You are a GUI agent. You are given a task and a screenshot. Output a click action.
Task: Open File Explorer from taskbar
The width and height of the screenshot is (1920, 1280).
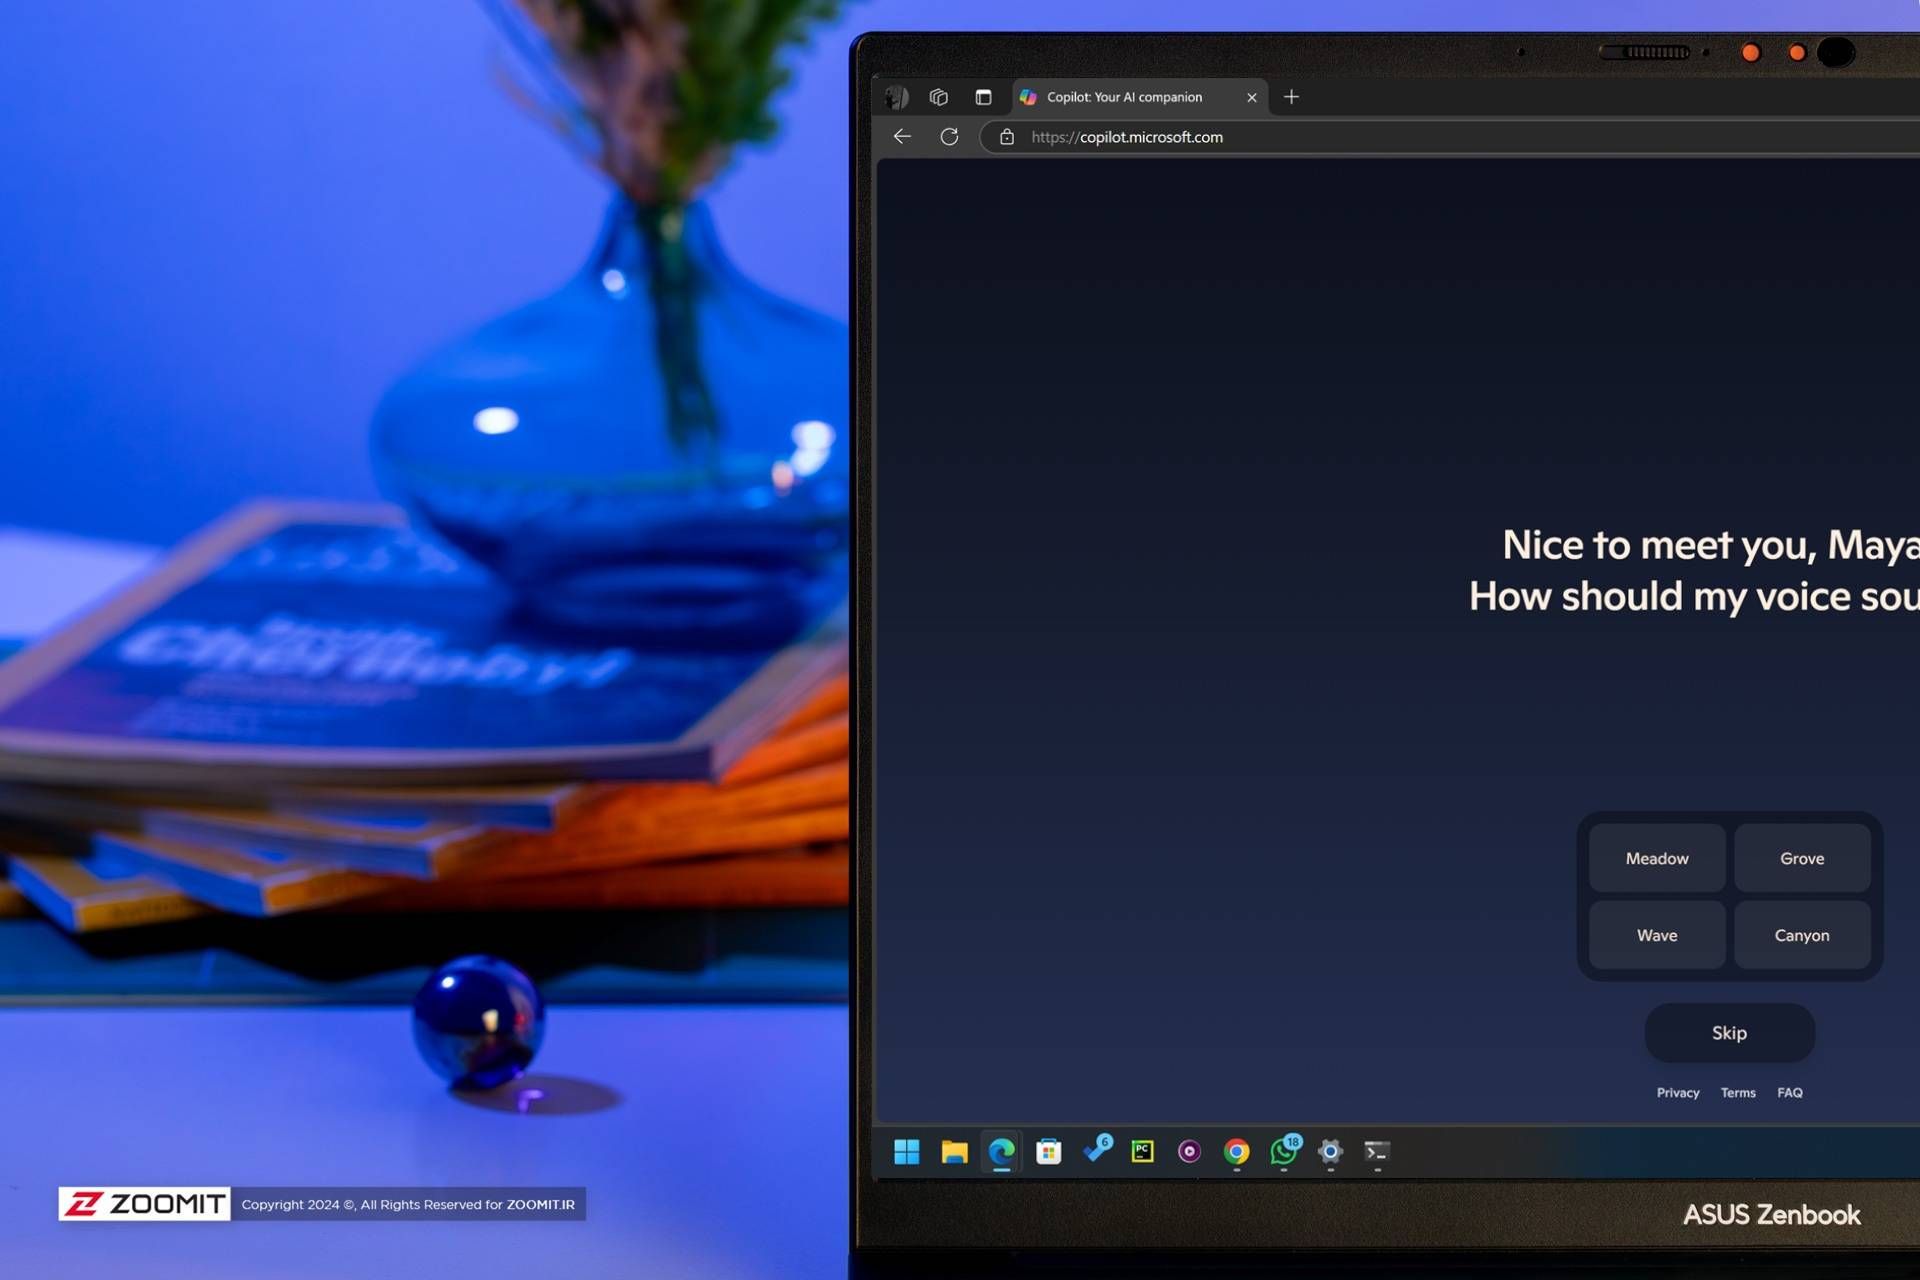(x=953, y=1150)
